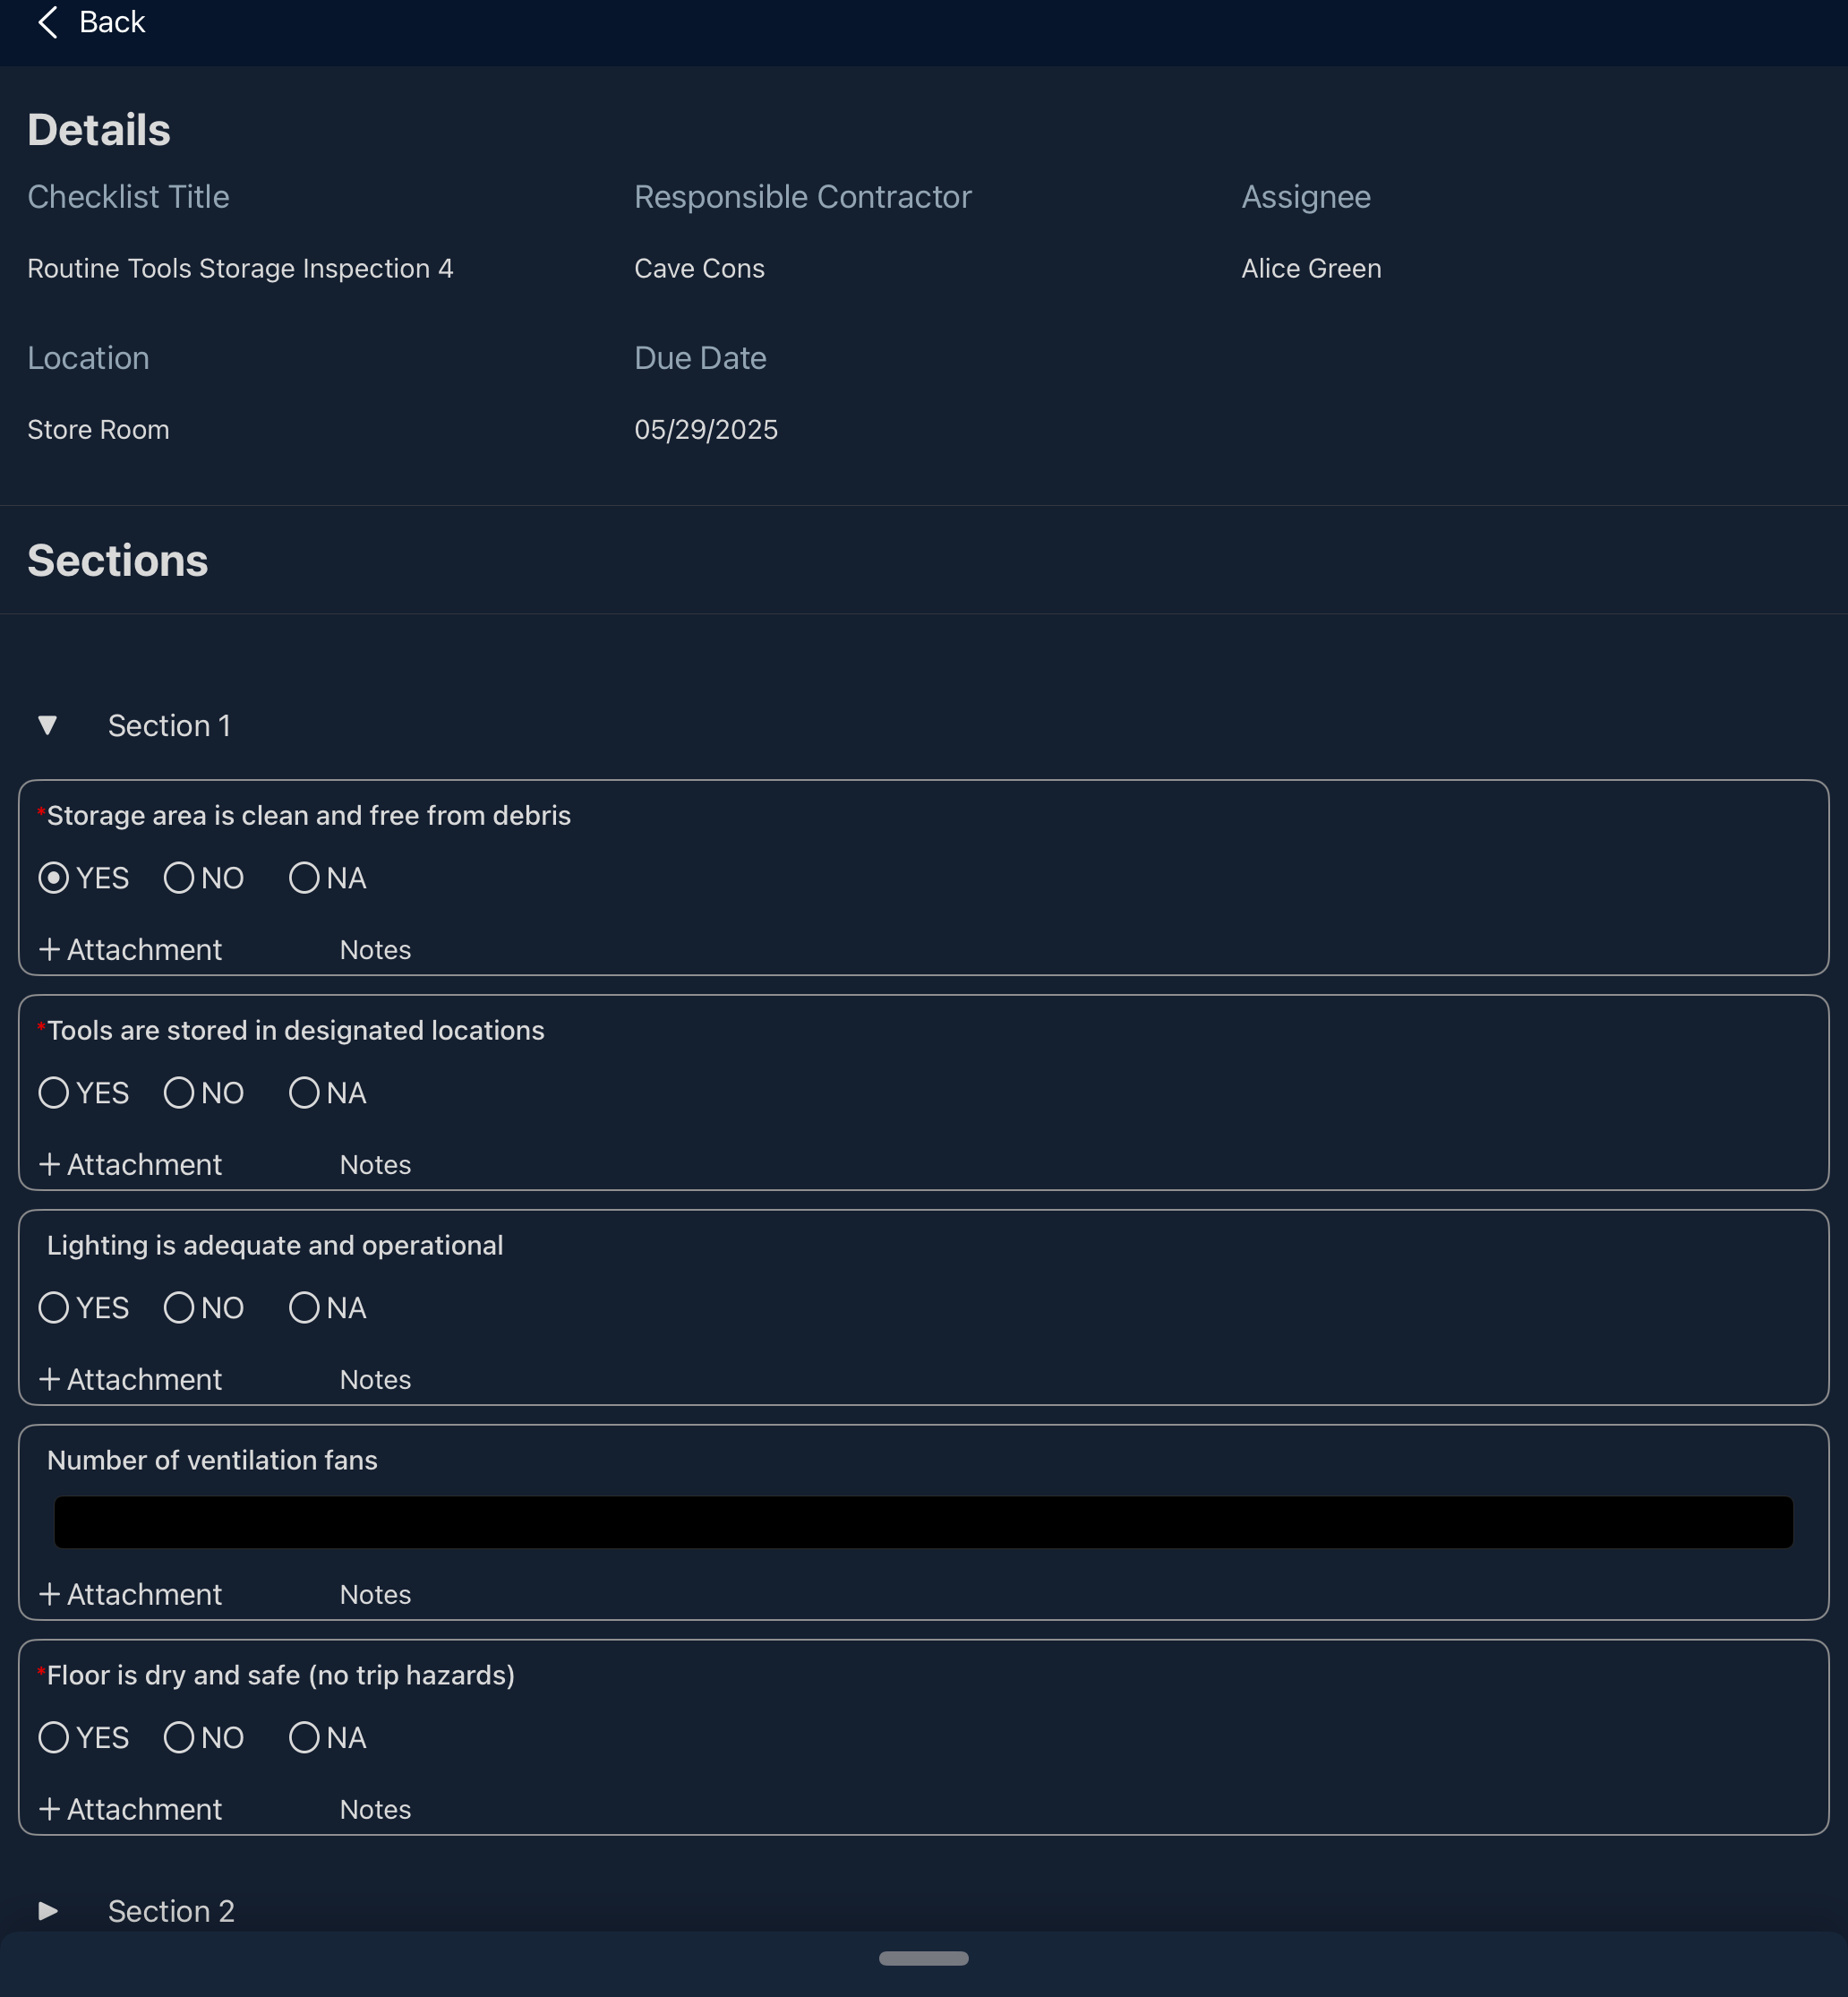Screen dimensions: 1848x1997
Task: Add attachment to Floor is dry question
Action: [130, 1810]
